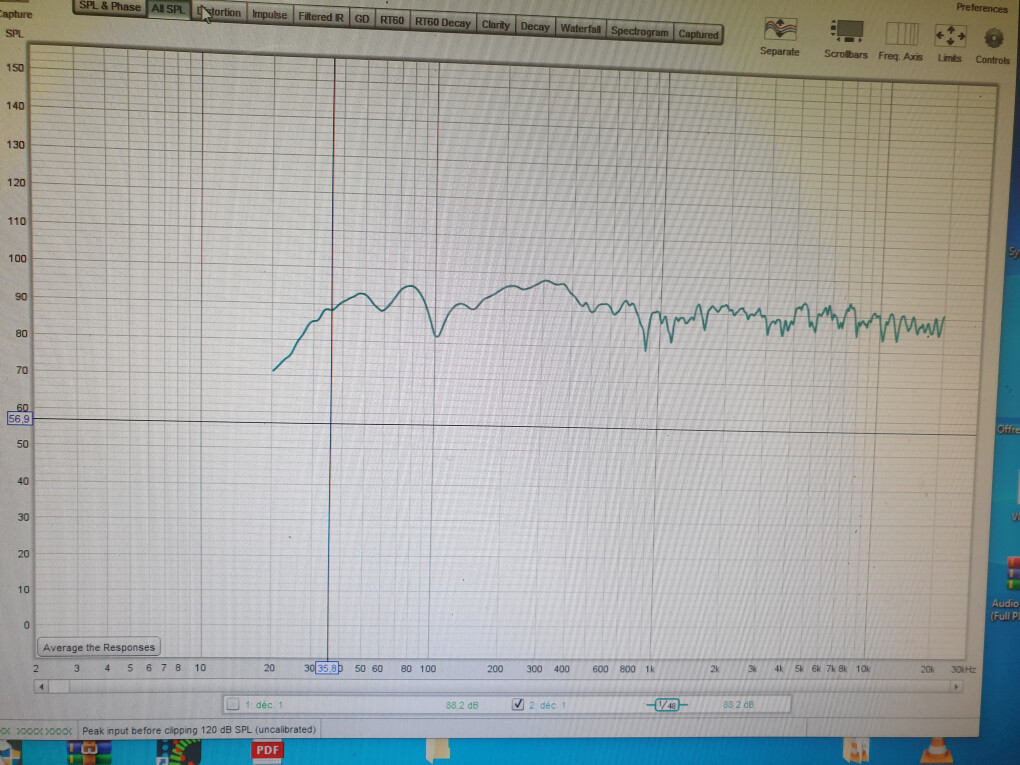1020x765 pixels.
Task: Click the horizontal scrollbar right arrow
Action: [x=956, y=686]
